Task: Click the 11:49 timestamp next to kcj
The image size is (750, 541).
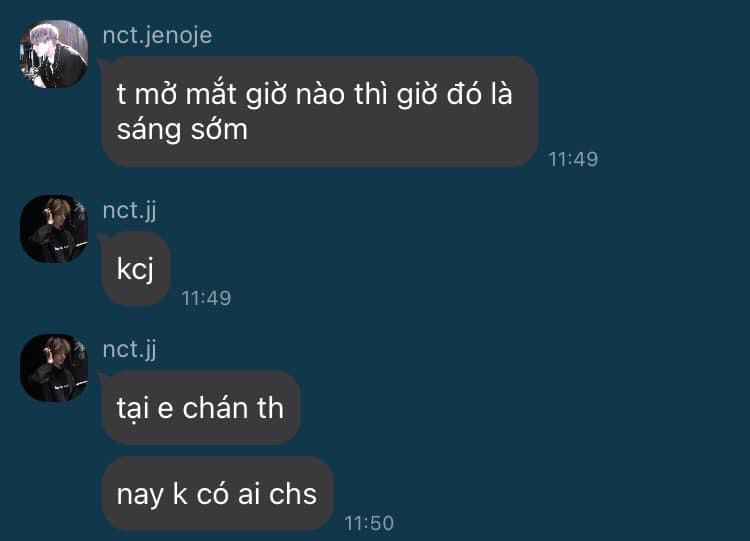Action: click(206, 298)
